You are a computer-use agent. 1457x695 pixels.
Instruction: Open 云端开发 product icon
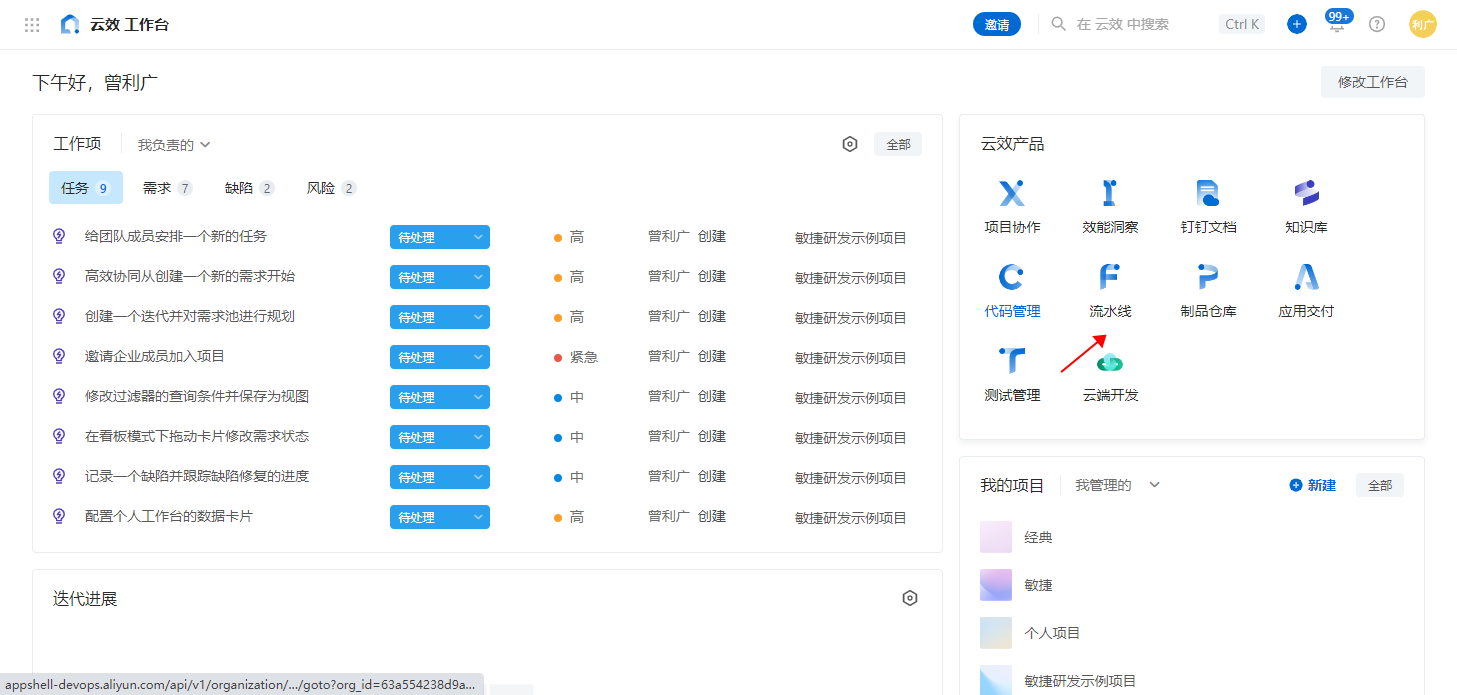point(1110,361)
